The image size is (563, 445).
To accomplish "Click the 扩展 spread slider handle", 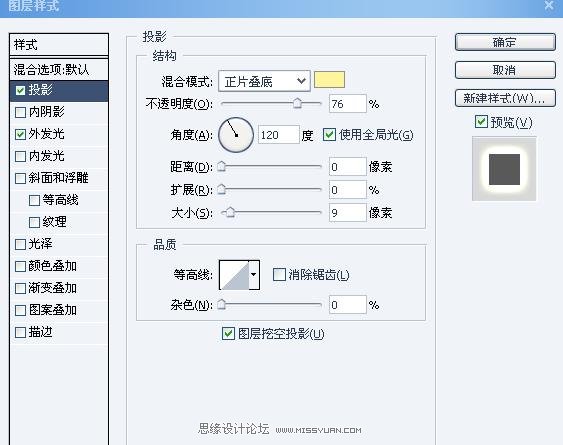I will [222, 189].
